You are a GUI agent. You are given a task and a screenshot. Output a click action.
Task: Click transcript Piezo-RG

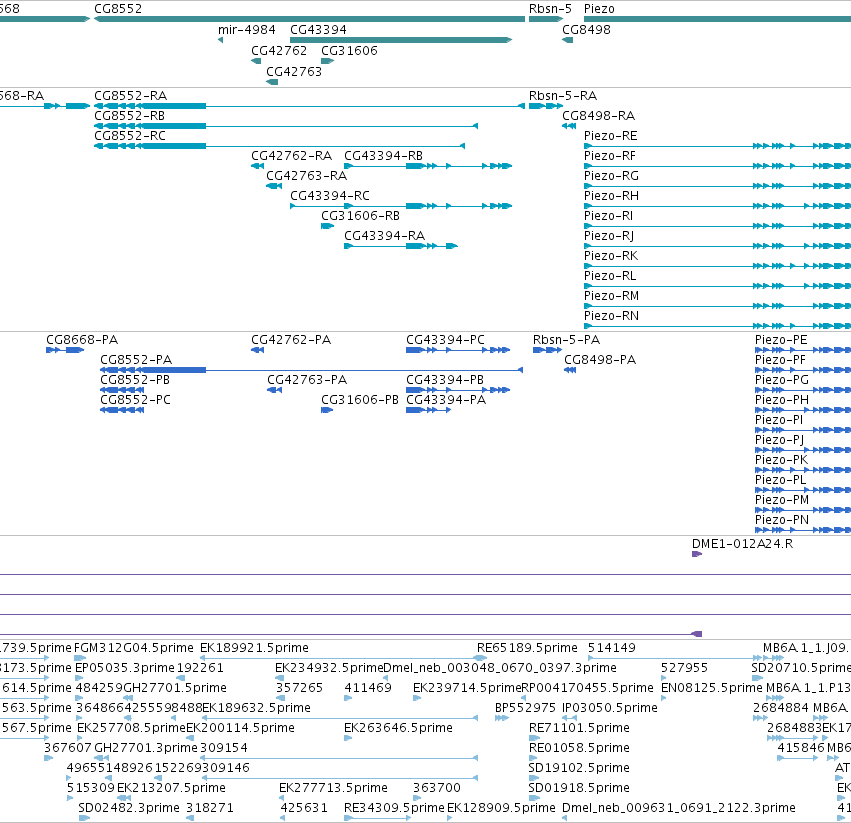coord(611,176)
